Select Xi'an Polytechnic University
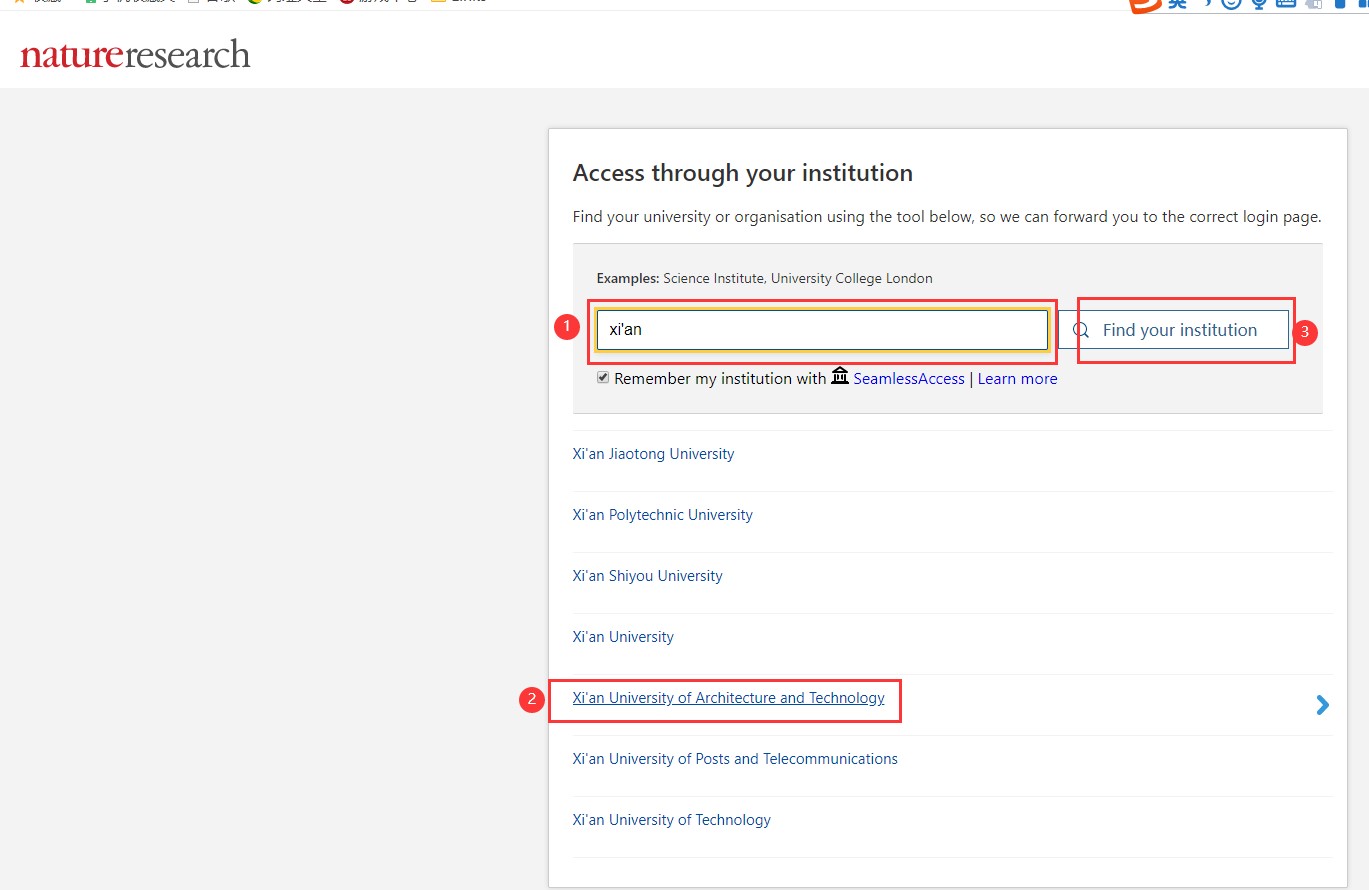 pos(662,515)
